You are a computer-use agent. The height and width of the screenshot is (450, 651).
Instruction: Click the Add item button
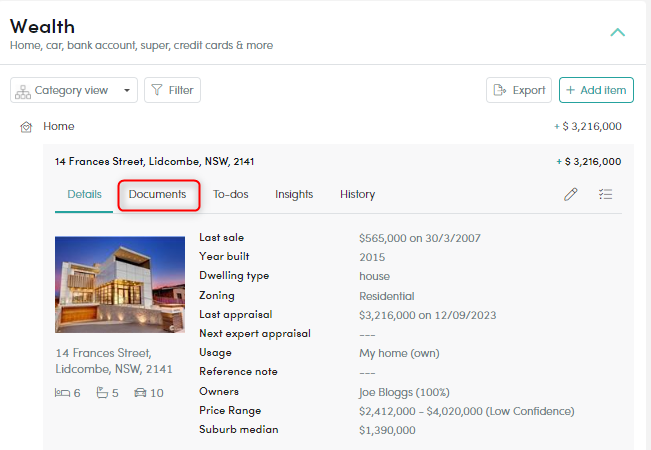(x=596, y=90)
